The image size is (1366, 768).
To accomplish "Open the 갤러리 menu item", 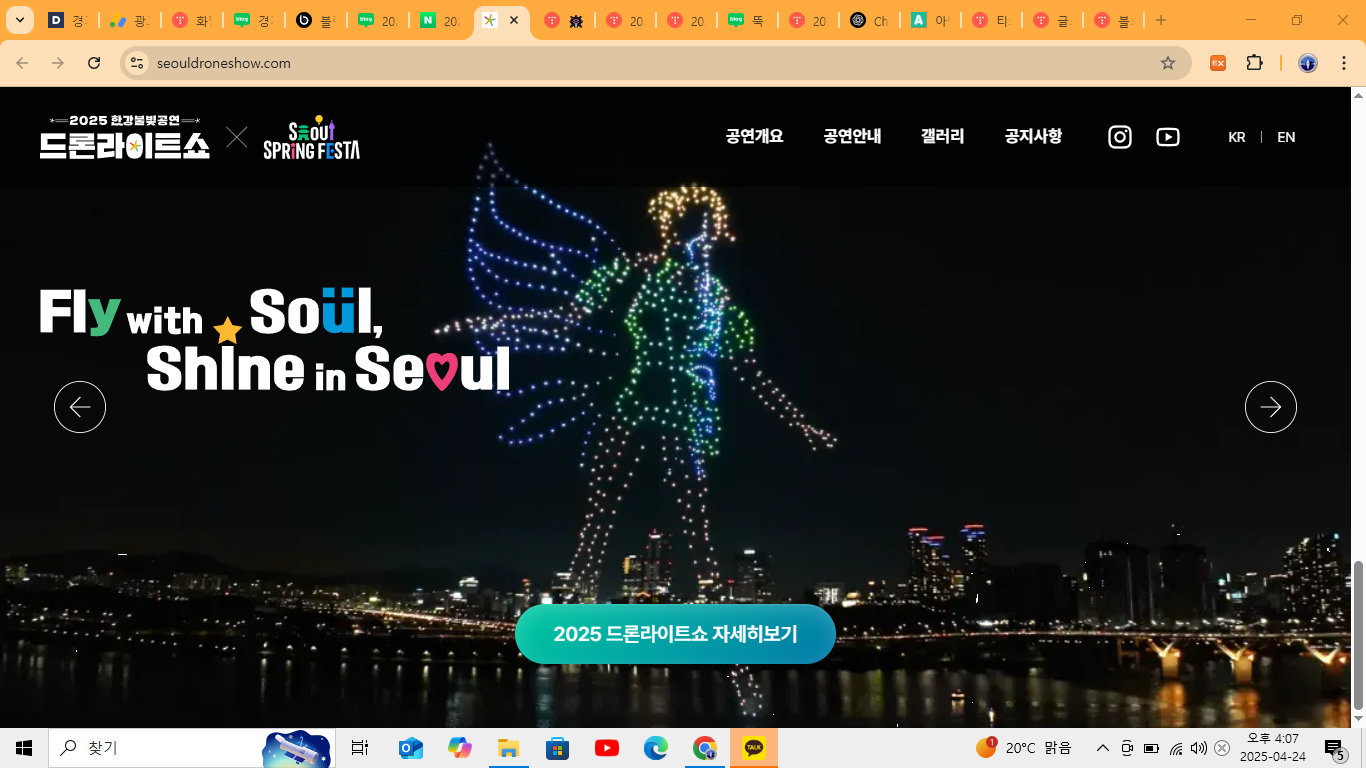I will click(940, 137).
